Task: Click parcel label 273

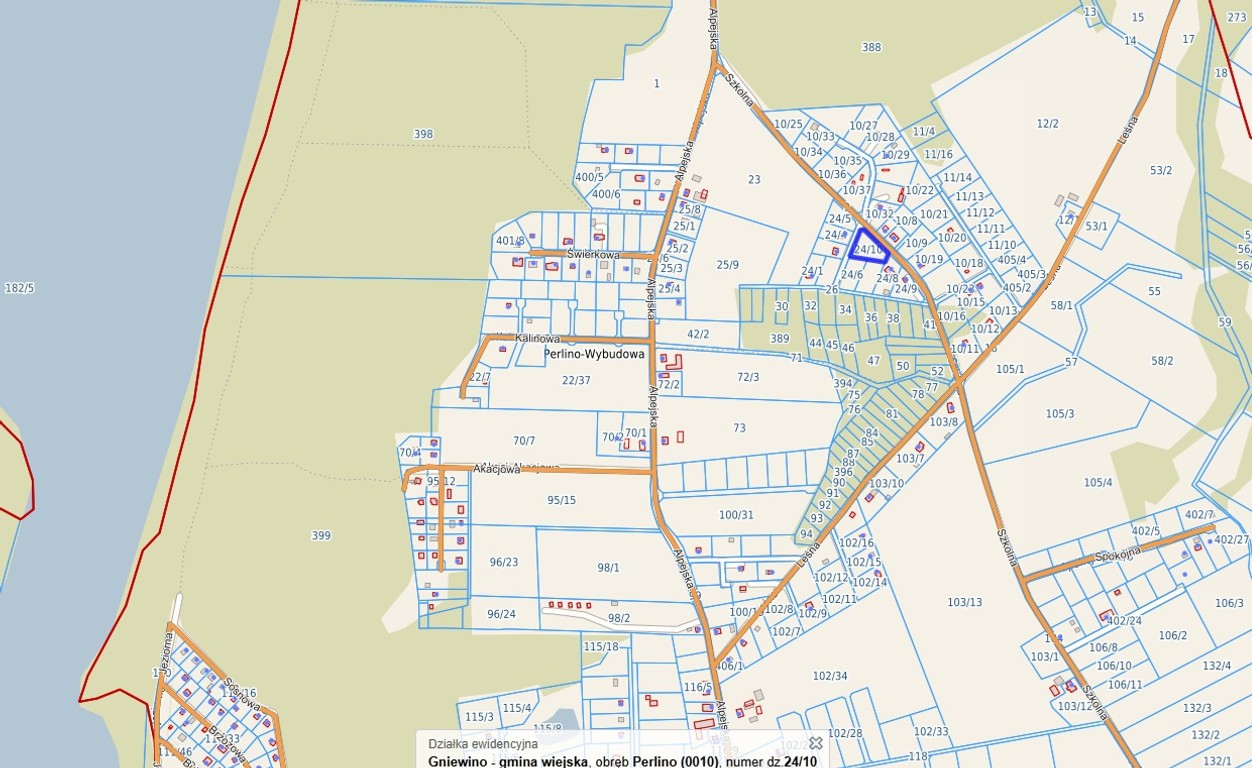Action: point(1237,17)
